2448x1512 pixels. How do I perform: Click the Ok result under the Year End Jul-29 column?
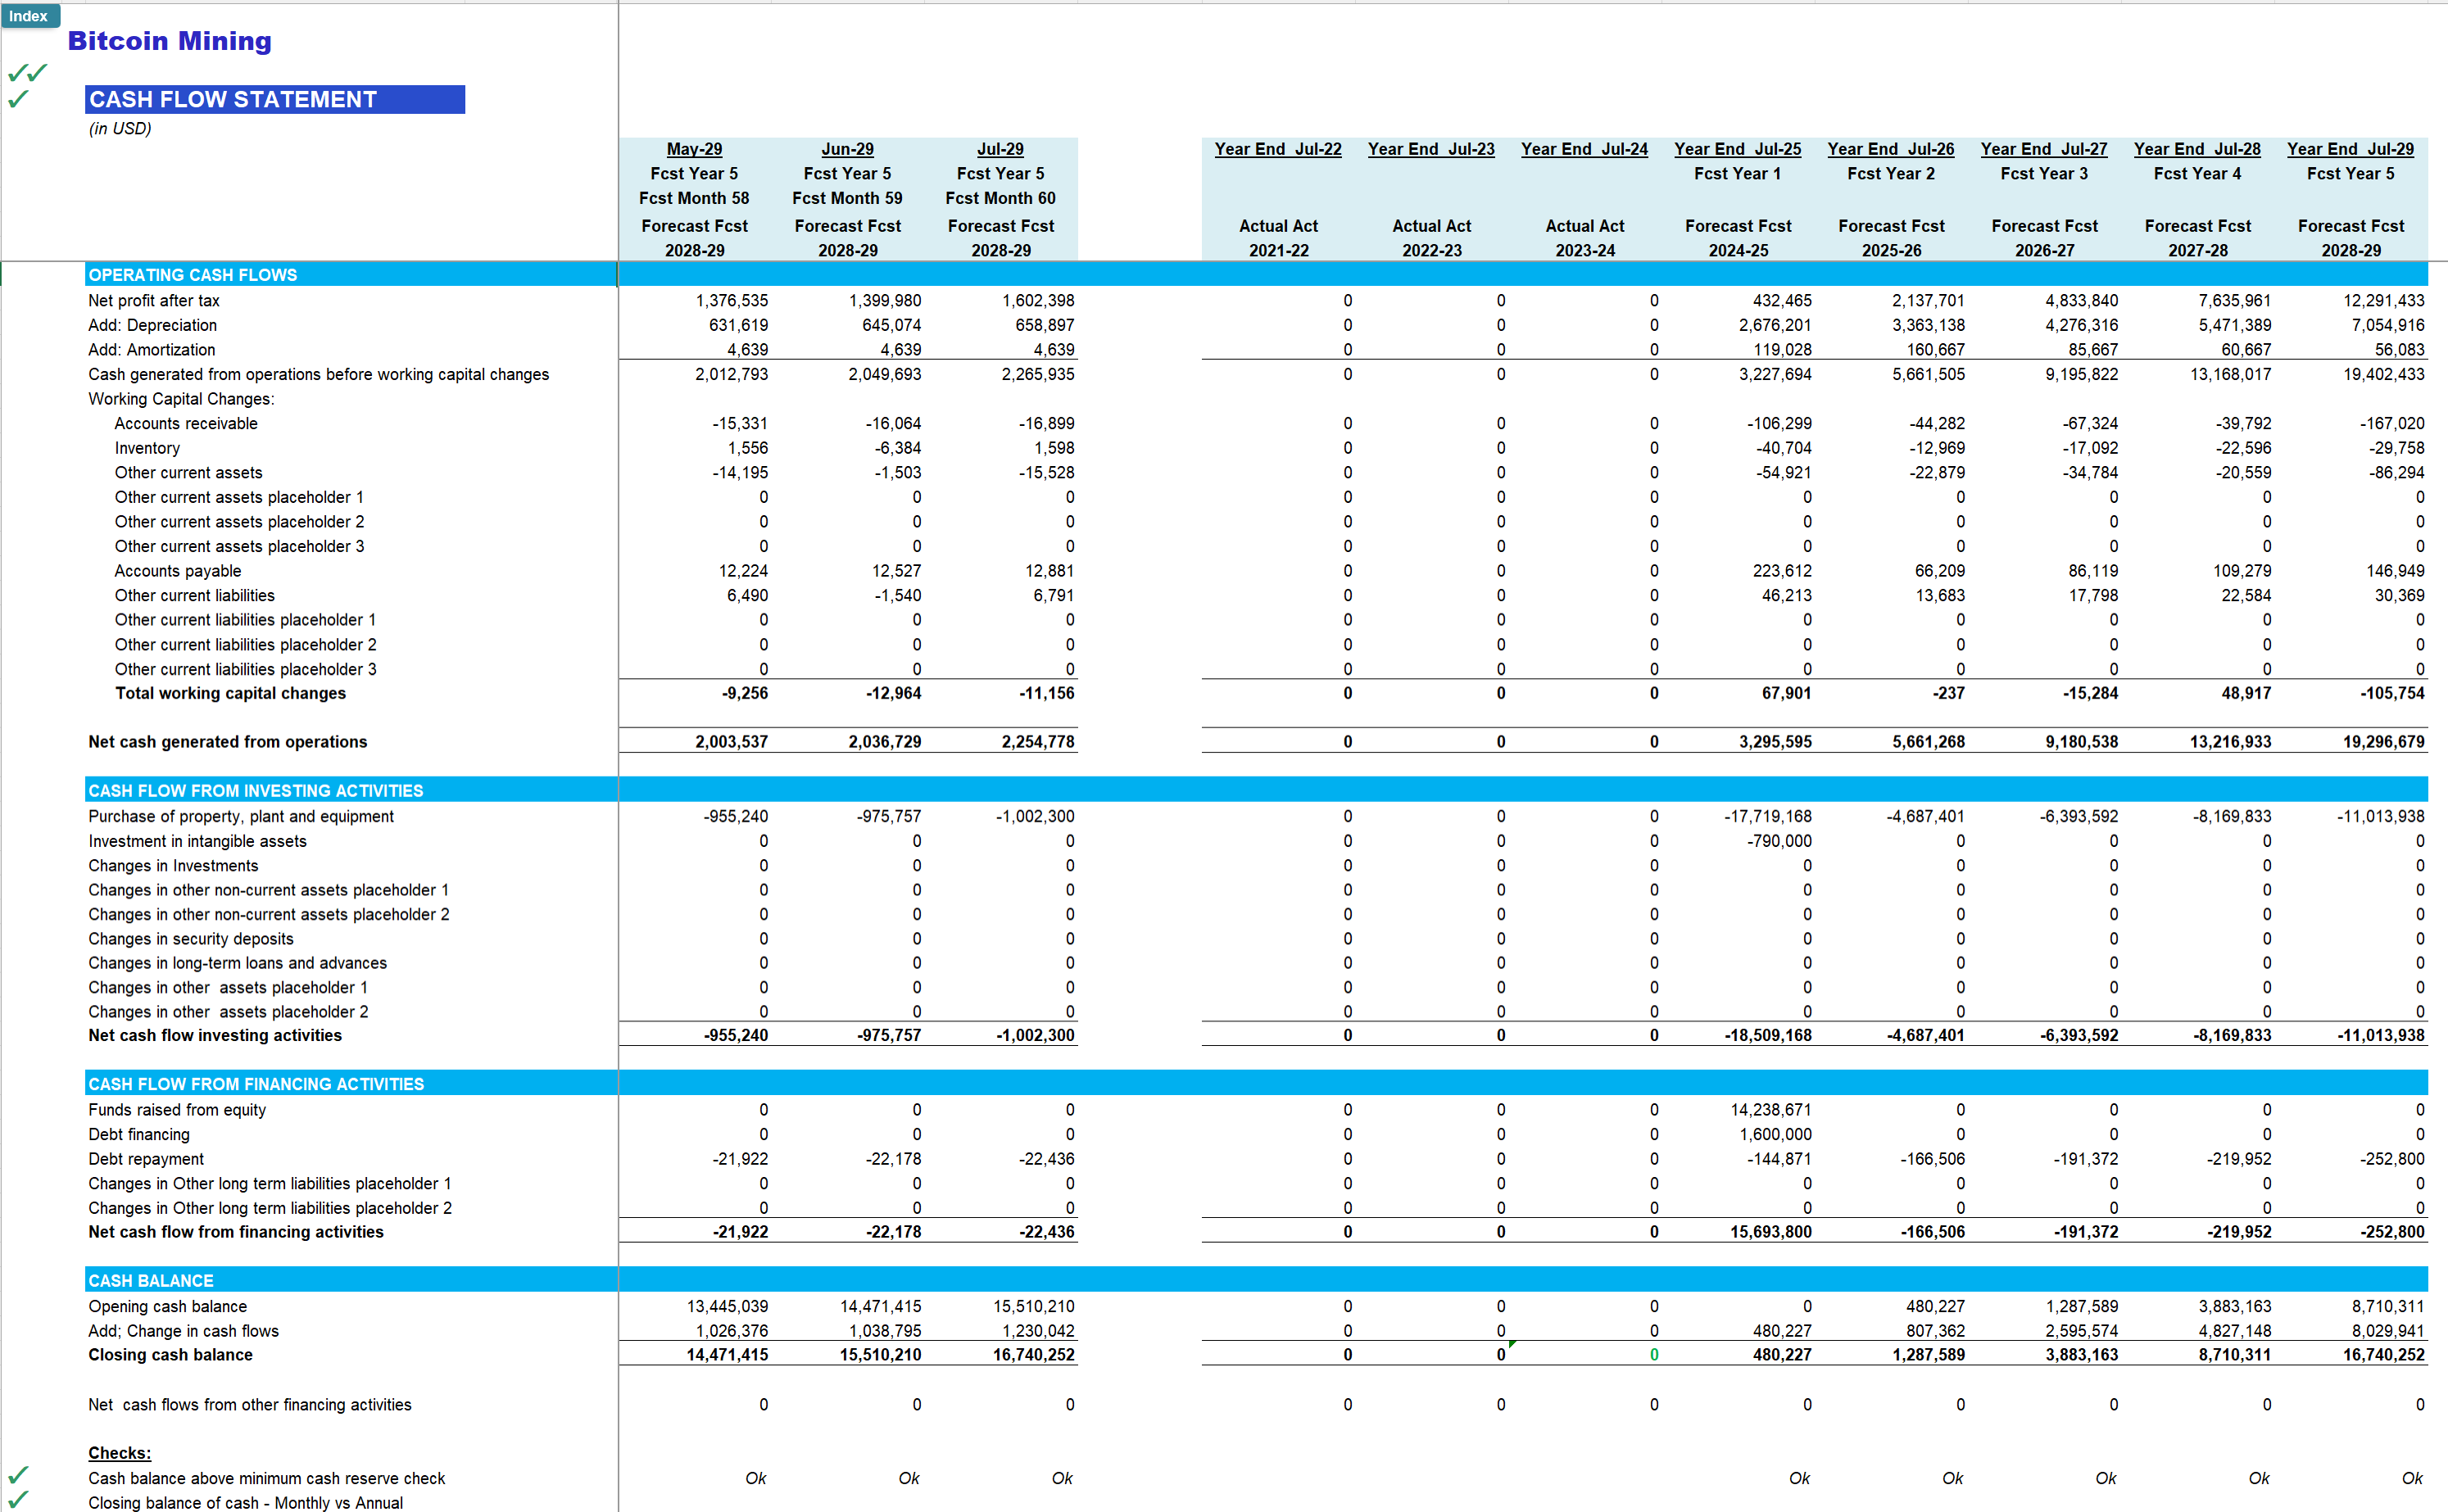(x=2414, y=1478)
